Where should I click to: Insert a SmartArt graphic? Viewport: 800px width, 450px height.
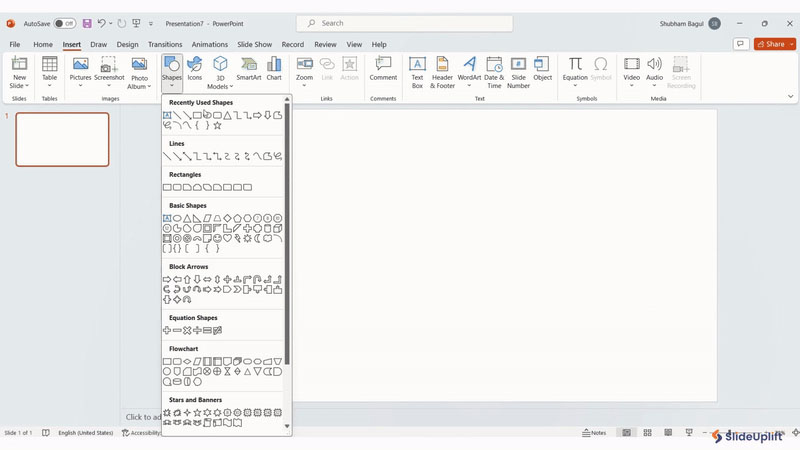249,69
